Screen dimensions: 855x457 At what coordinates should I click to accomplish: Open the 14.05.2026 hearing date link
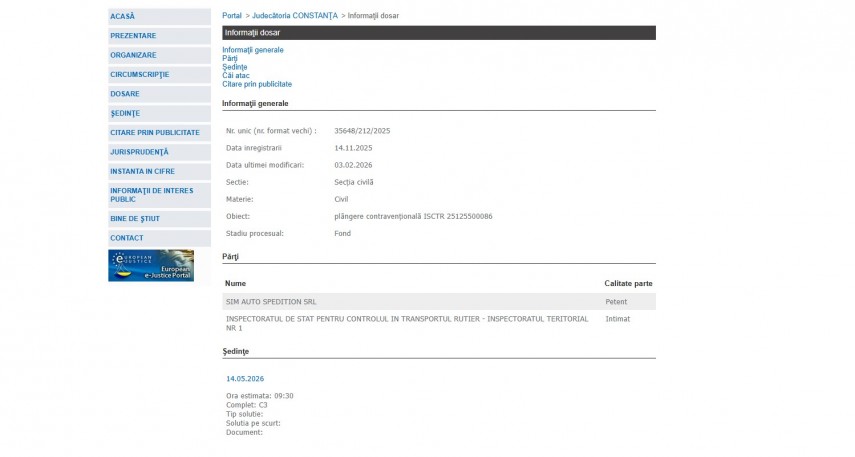245,379
